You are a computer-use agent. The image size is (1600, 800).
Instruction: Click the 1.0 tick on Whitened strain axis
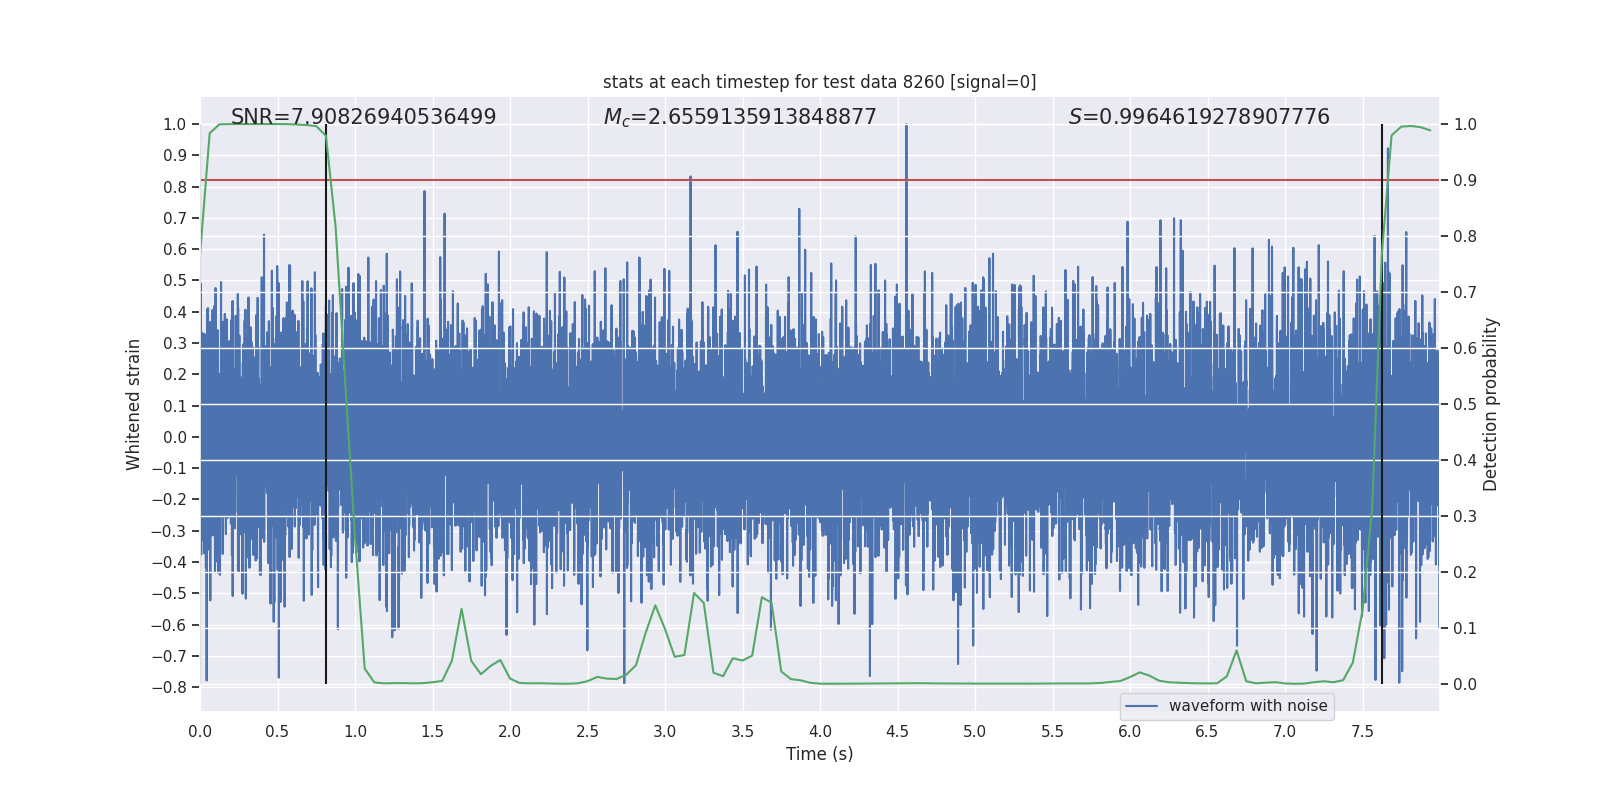coord(174,124)
